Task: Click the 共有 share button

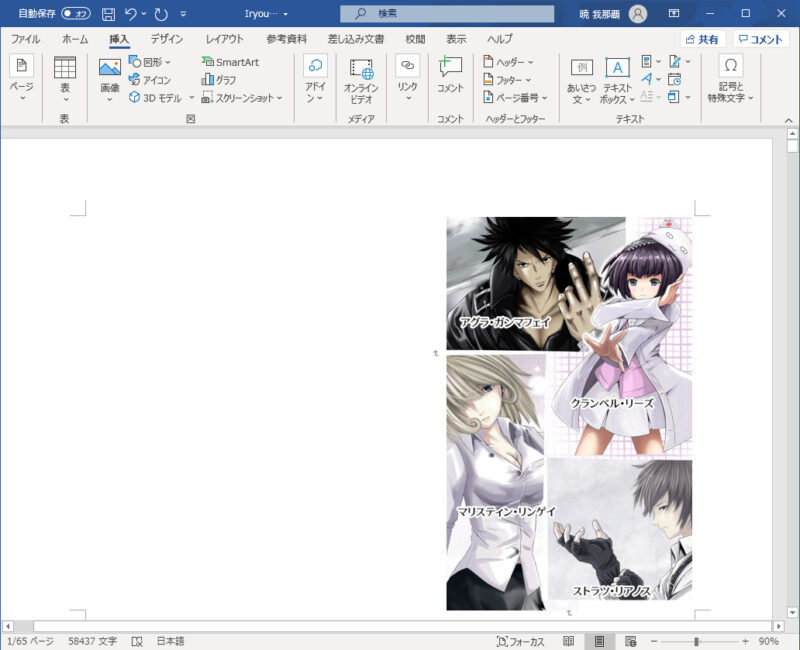Action: click(x=703, y=39)
